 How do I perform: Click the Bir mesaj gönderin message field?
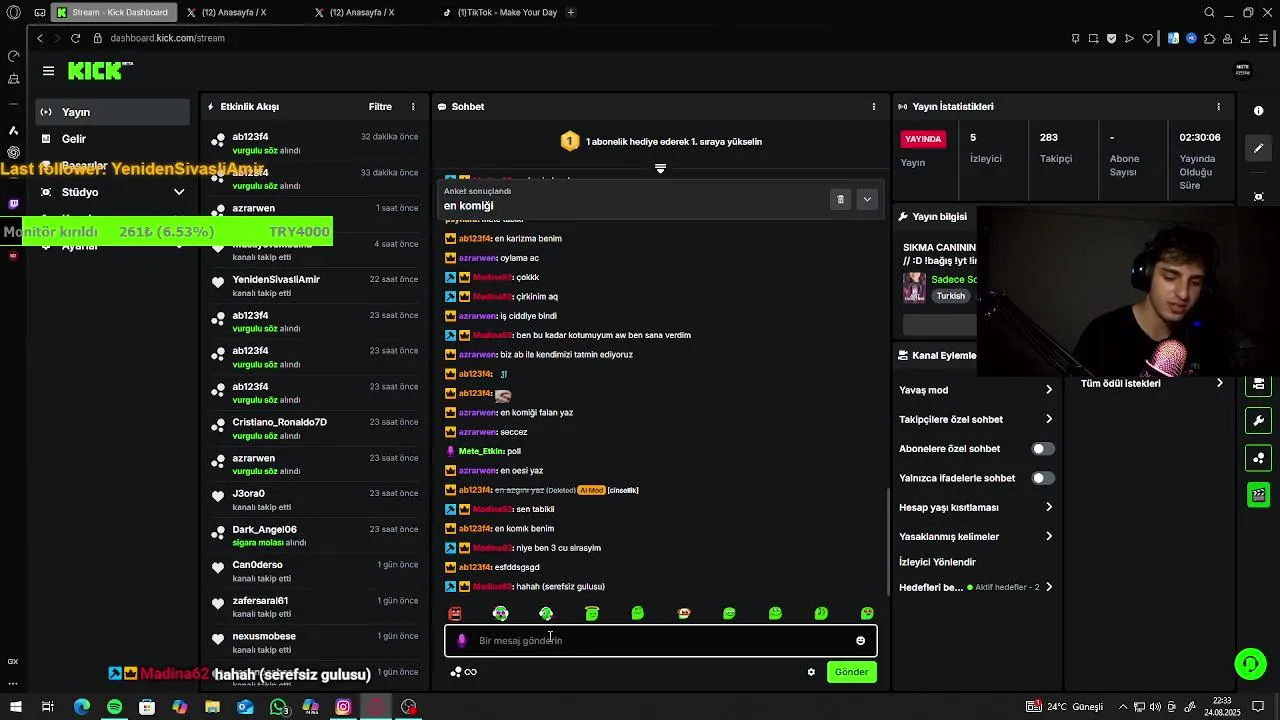pyautogui.click(x=660, y=640)
